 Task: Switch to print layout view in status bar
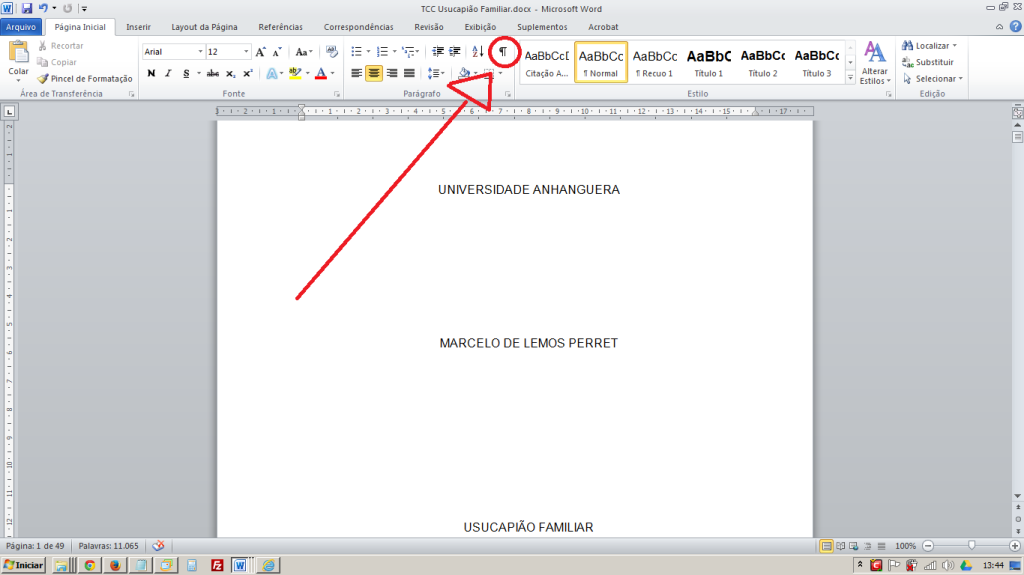(x=826, y=546)
